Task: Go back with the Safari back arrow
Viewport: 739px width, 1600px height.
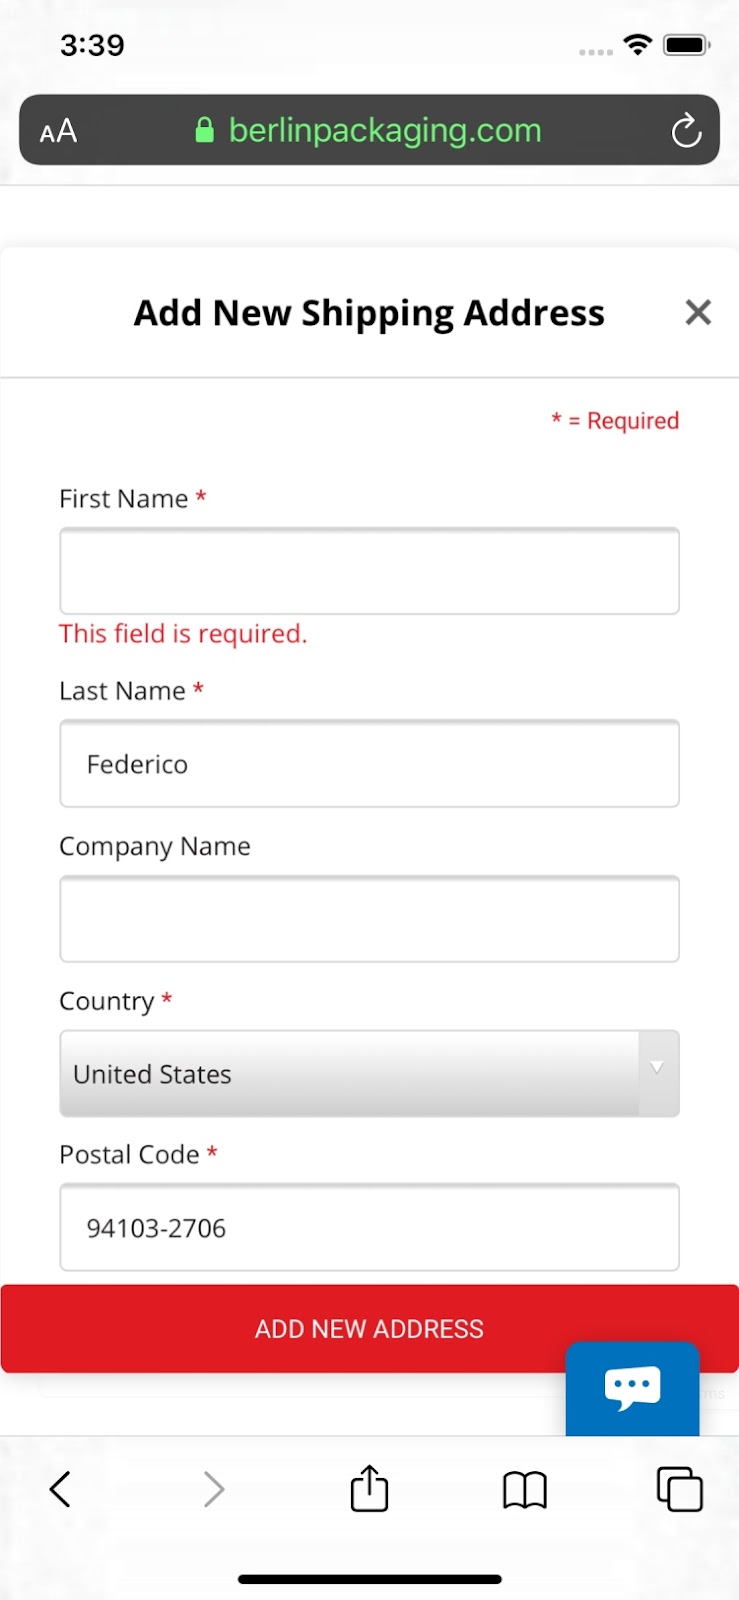Action: tap(60, 1489)
